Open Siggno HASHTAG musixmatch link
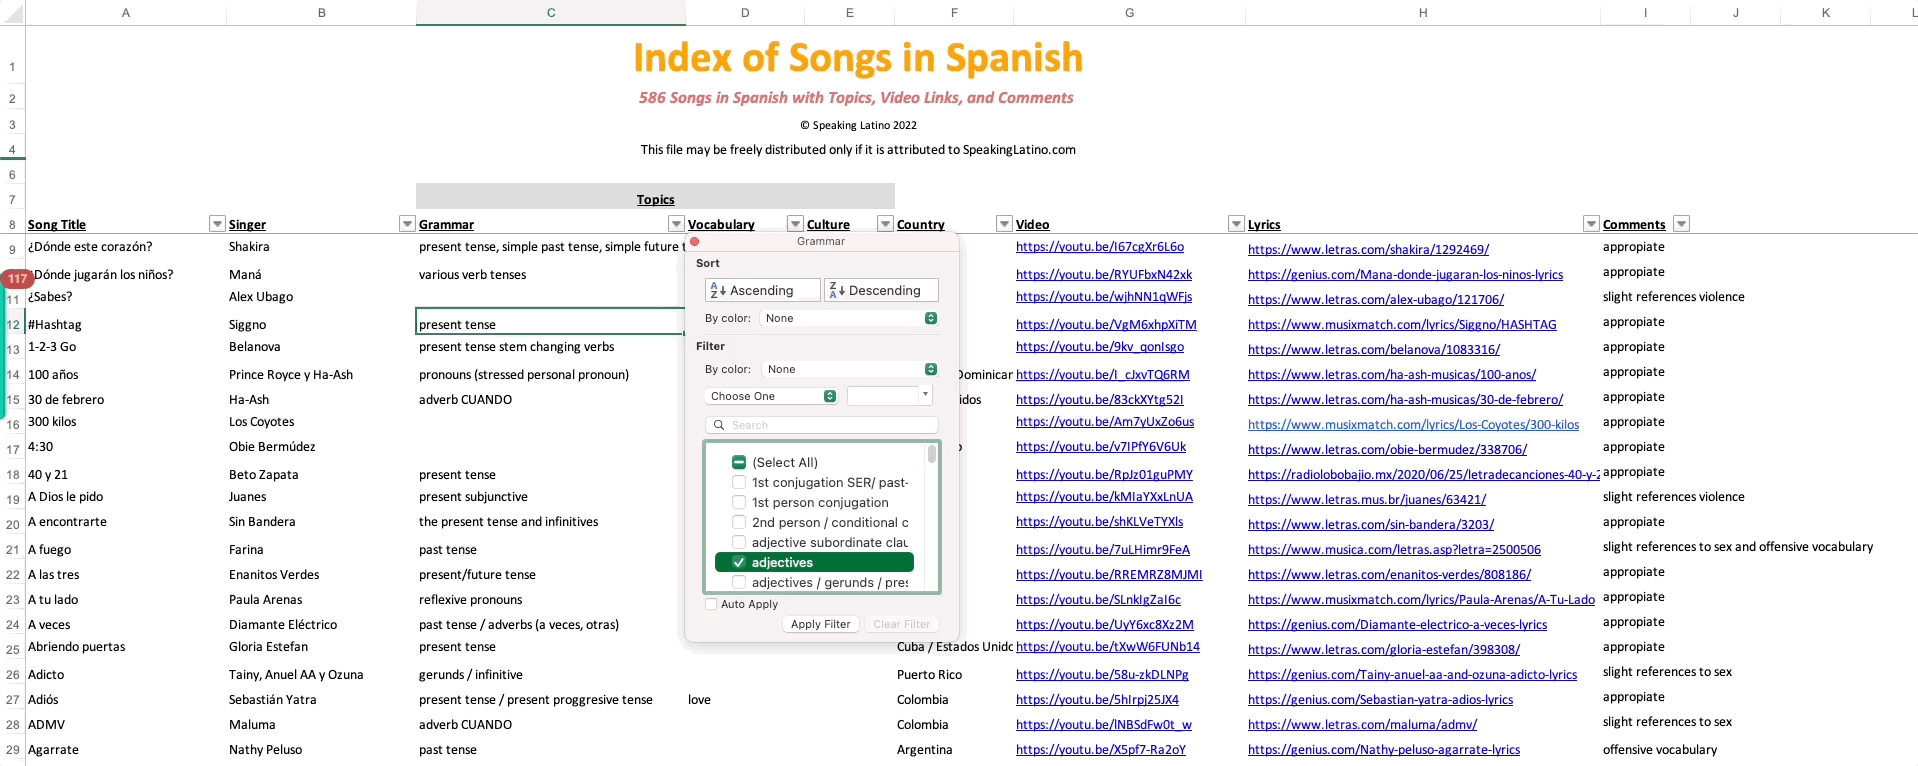The height and width of the screenshot is (766, 1918). (x=1402, y=324)
